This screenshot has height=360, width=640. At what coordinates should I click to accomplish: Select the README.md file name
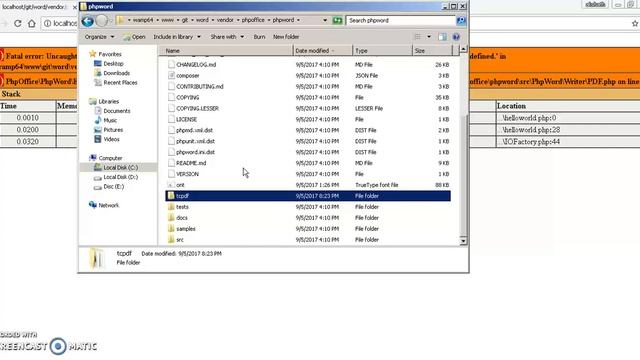pos(191,163)
